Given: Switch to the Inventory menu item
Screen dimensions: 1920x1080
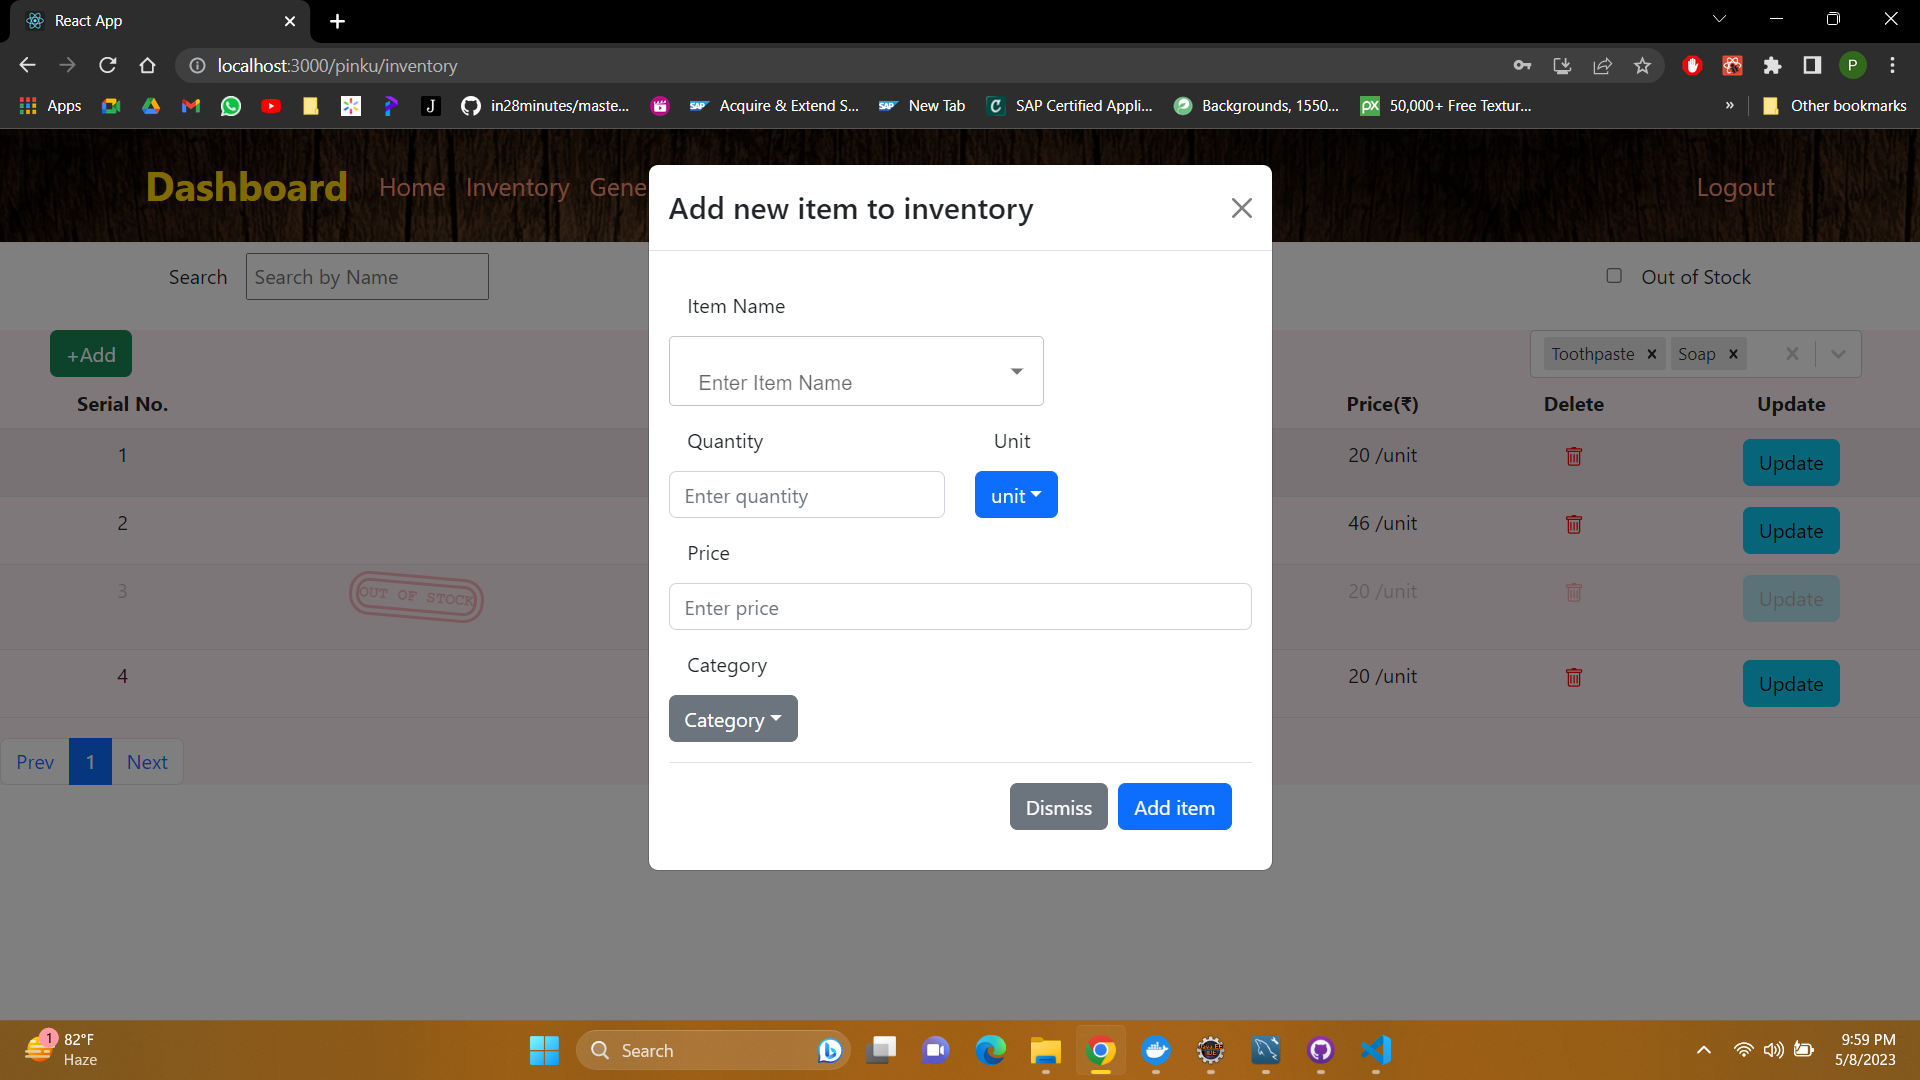Looking at the screenshot, I should tap(516, 187).
